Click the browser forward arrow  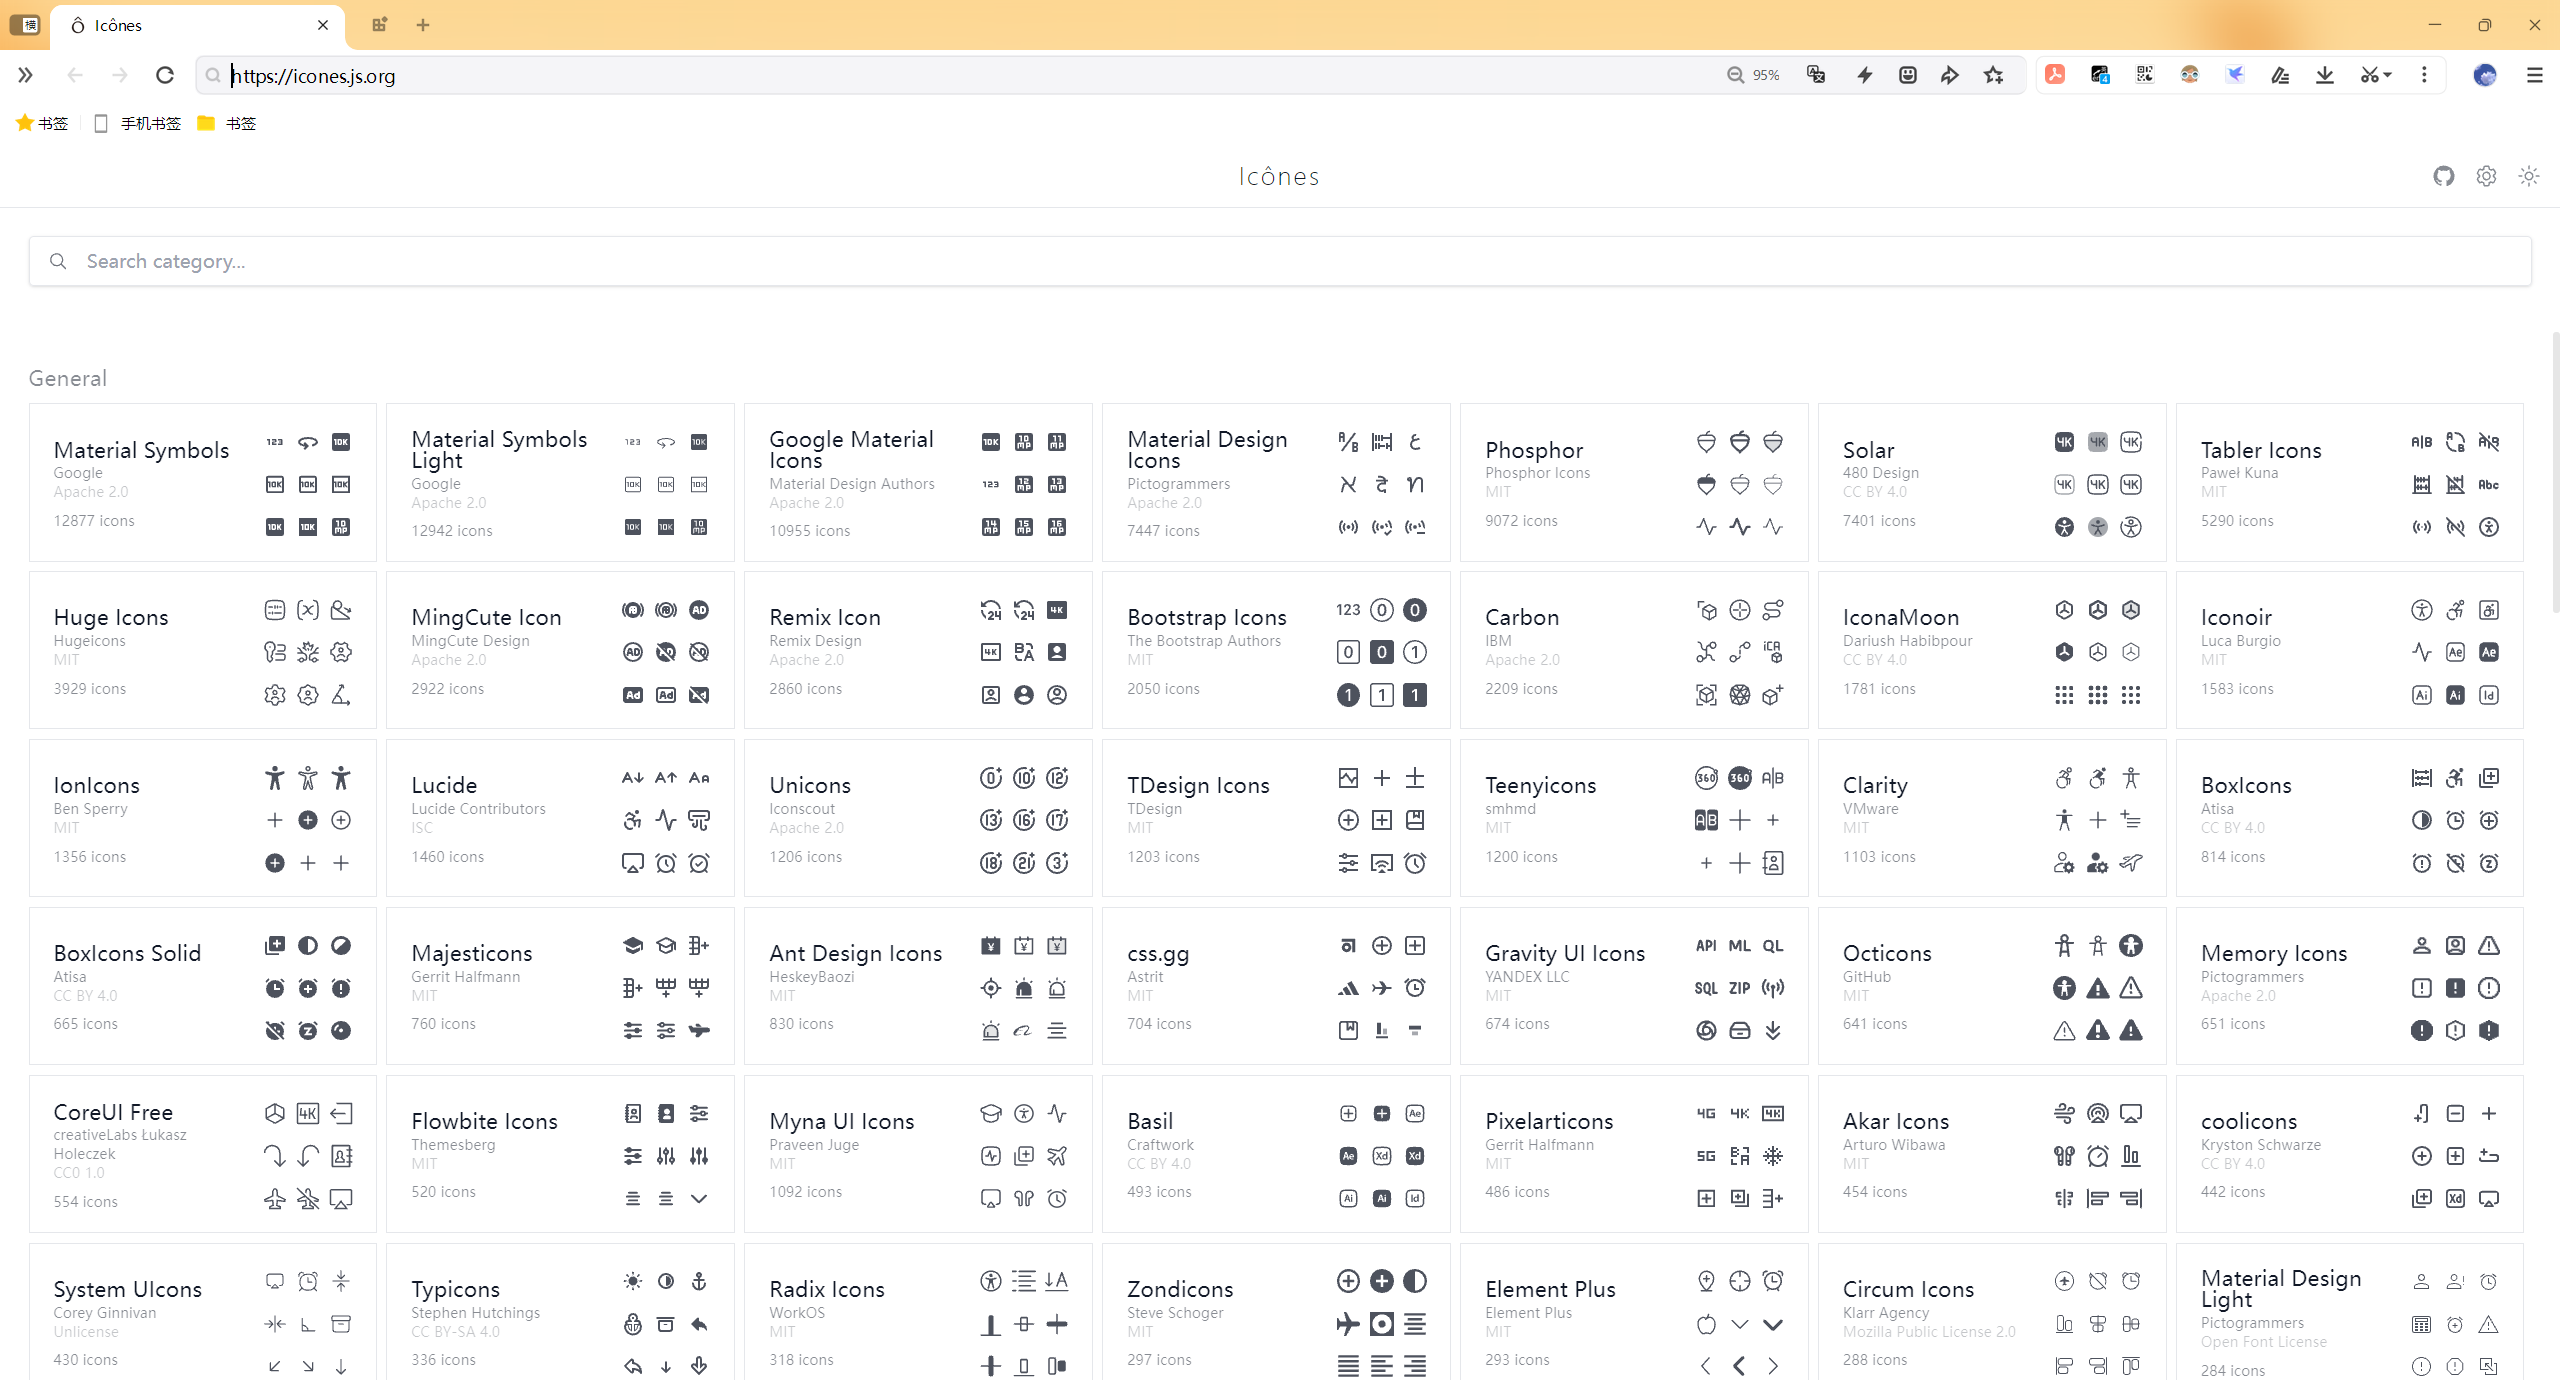[120, 75]
